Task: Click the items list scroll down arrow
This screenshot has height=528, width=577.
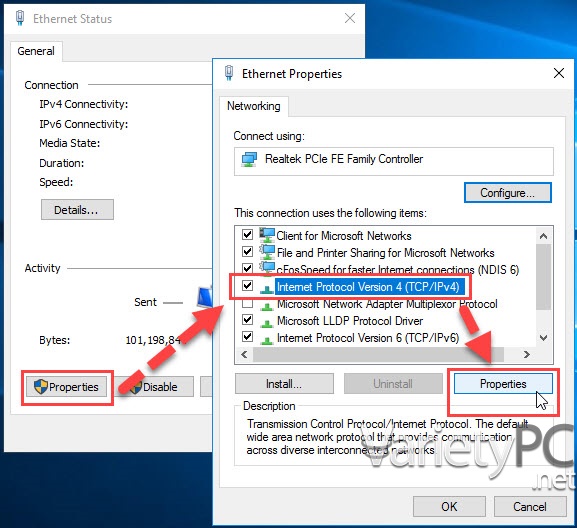Action: (x=544, y=337)
